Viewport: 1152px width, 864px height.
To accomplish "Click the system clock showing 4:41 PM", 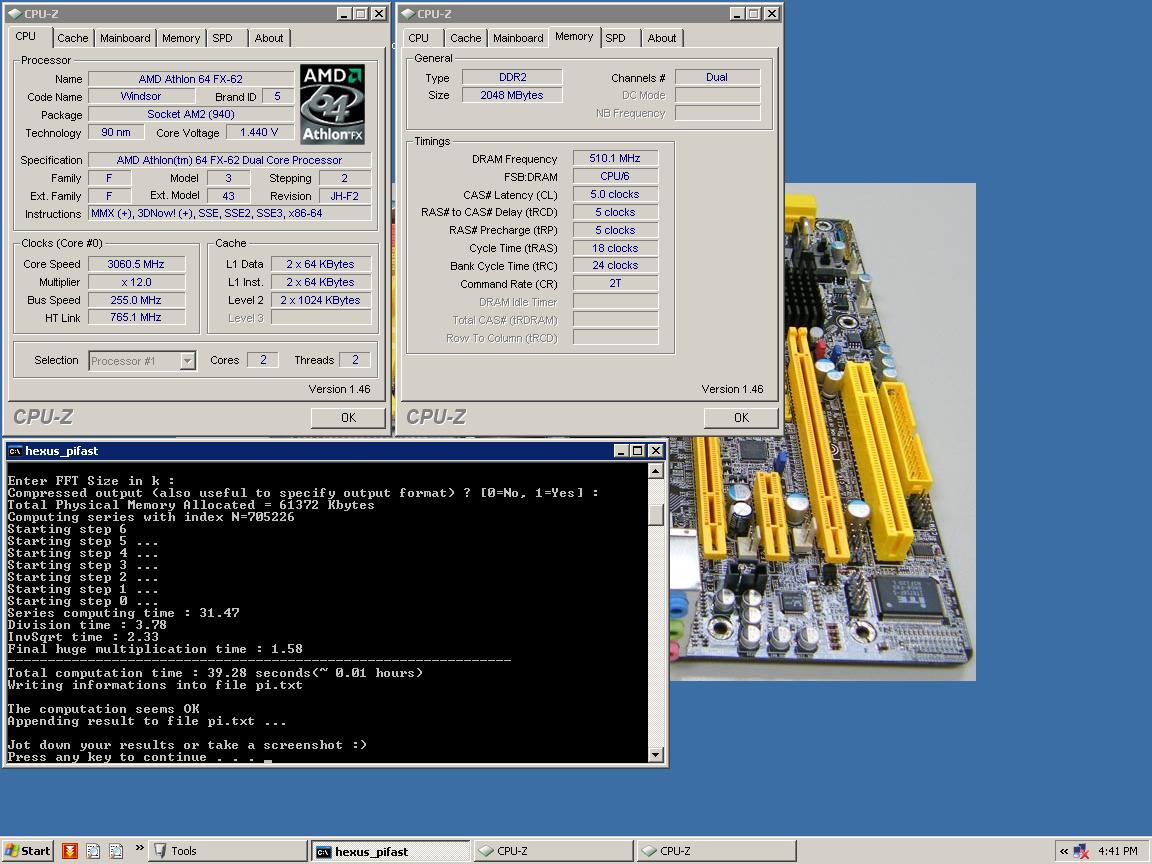I will click(x=1117, y=851).
